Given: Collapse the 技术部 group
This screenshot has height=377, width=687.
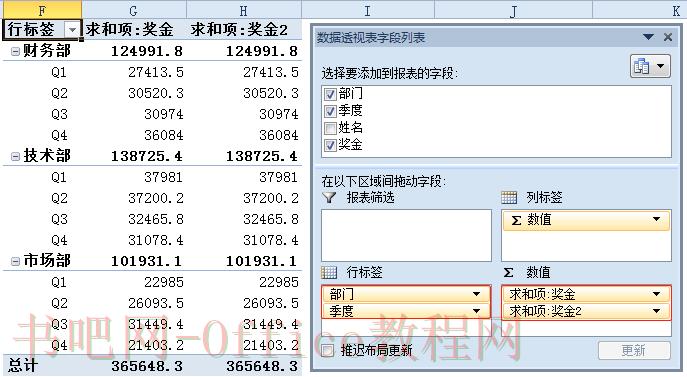Looking at the screenshot, I should (15, 156).
